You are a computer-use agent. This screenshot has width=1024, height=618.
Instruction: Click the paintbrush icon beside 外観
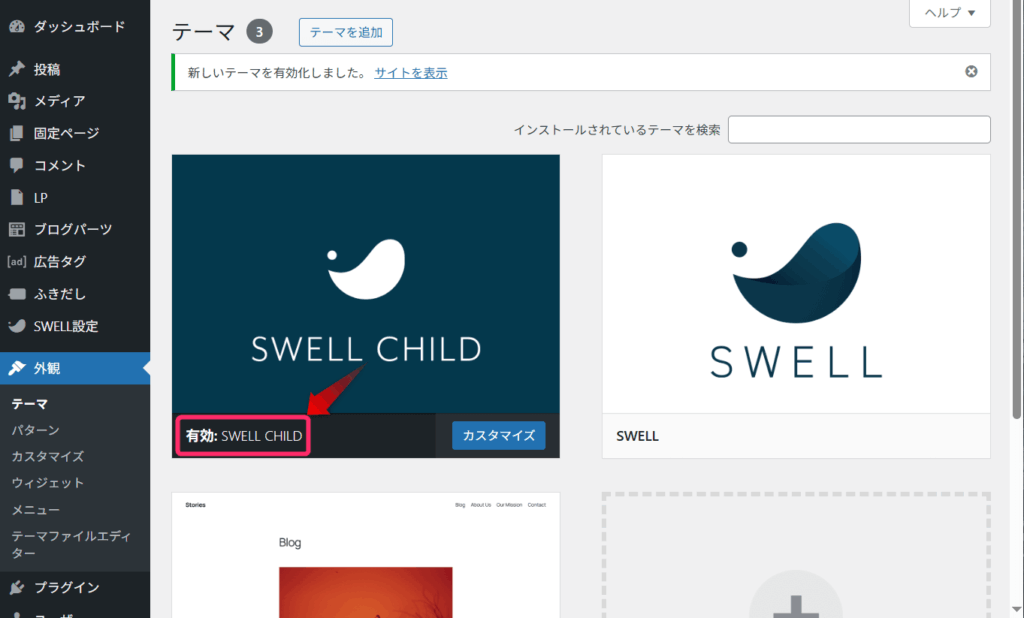(x=17, y=368)
